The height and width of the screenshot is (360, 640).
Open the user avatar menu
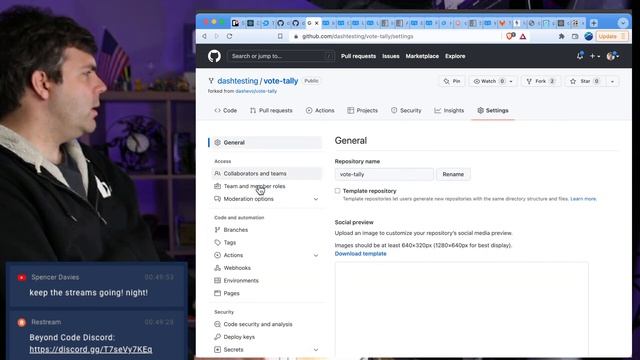point(613,56)
